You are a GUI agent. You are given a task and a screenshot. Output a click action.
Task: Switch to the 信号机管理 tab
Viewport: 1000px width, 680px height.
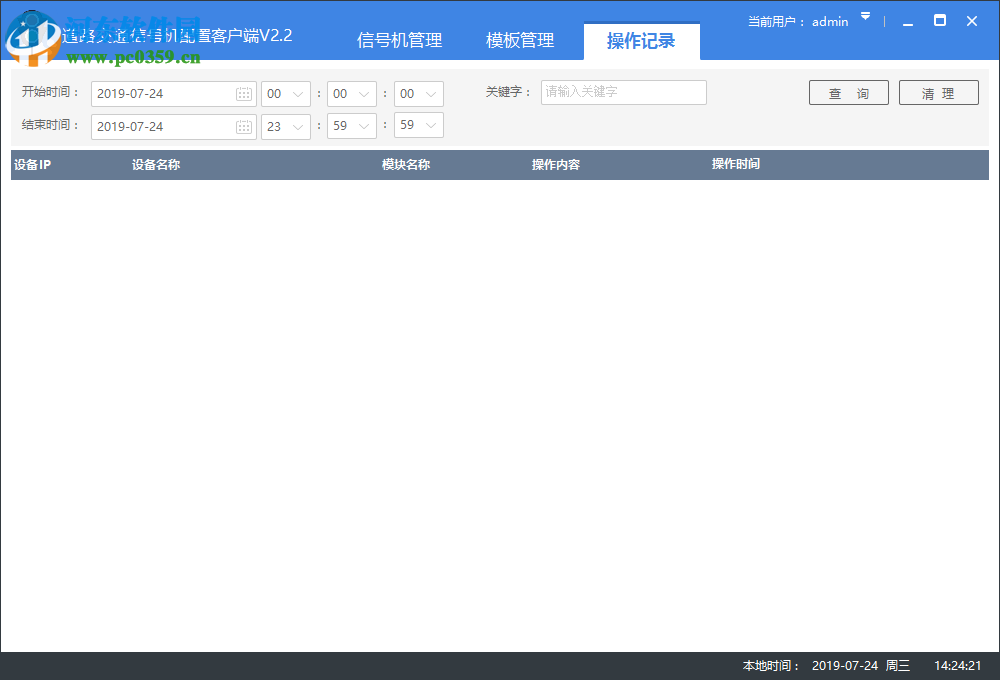[x=399, y=40]
